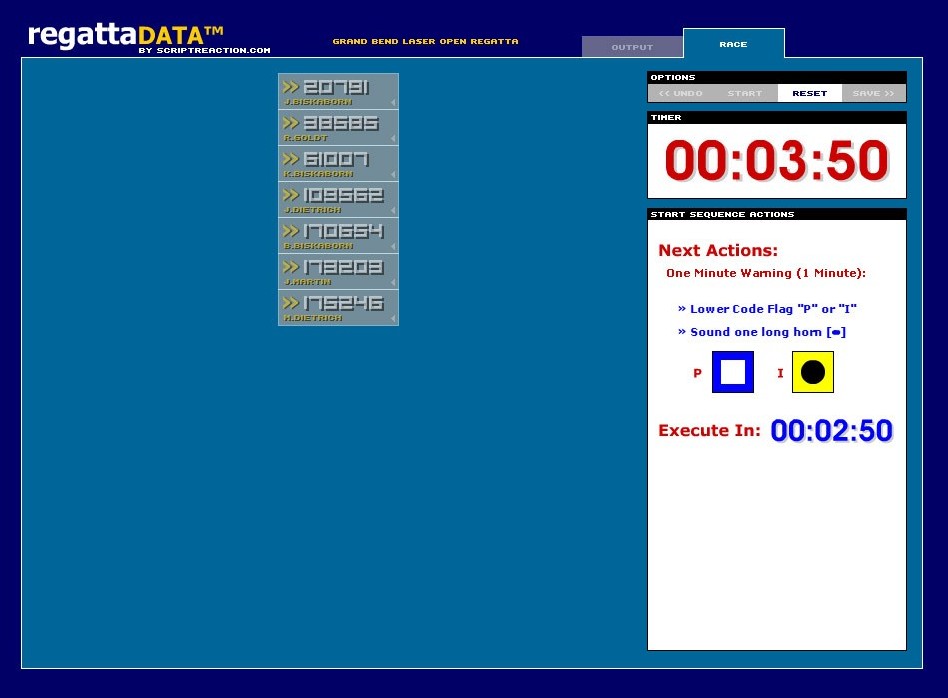This screenshot has width=948, height=698.
Task: Click the regattaDATA logo
Action: tap(126, 35)
